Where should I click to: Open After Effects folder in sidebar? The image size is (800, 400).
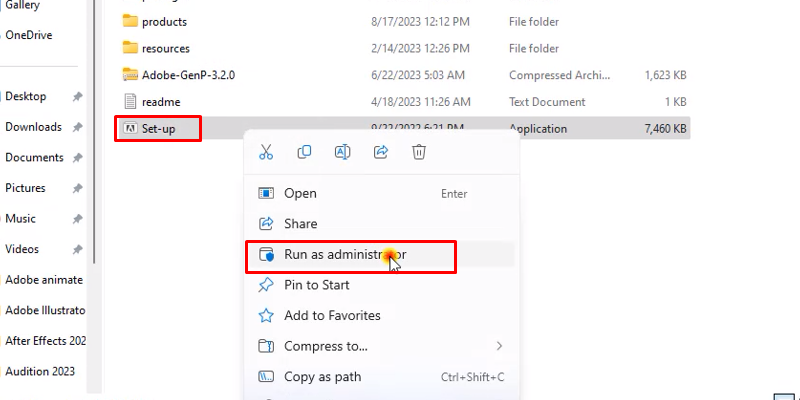coord(45,341)
